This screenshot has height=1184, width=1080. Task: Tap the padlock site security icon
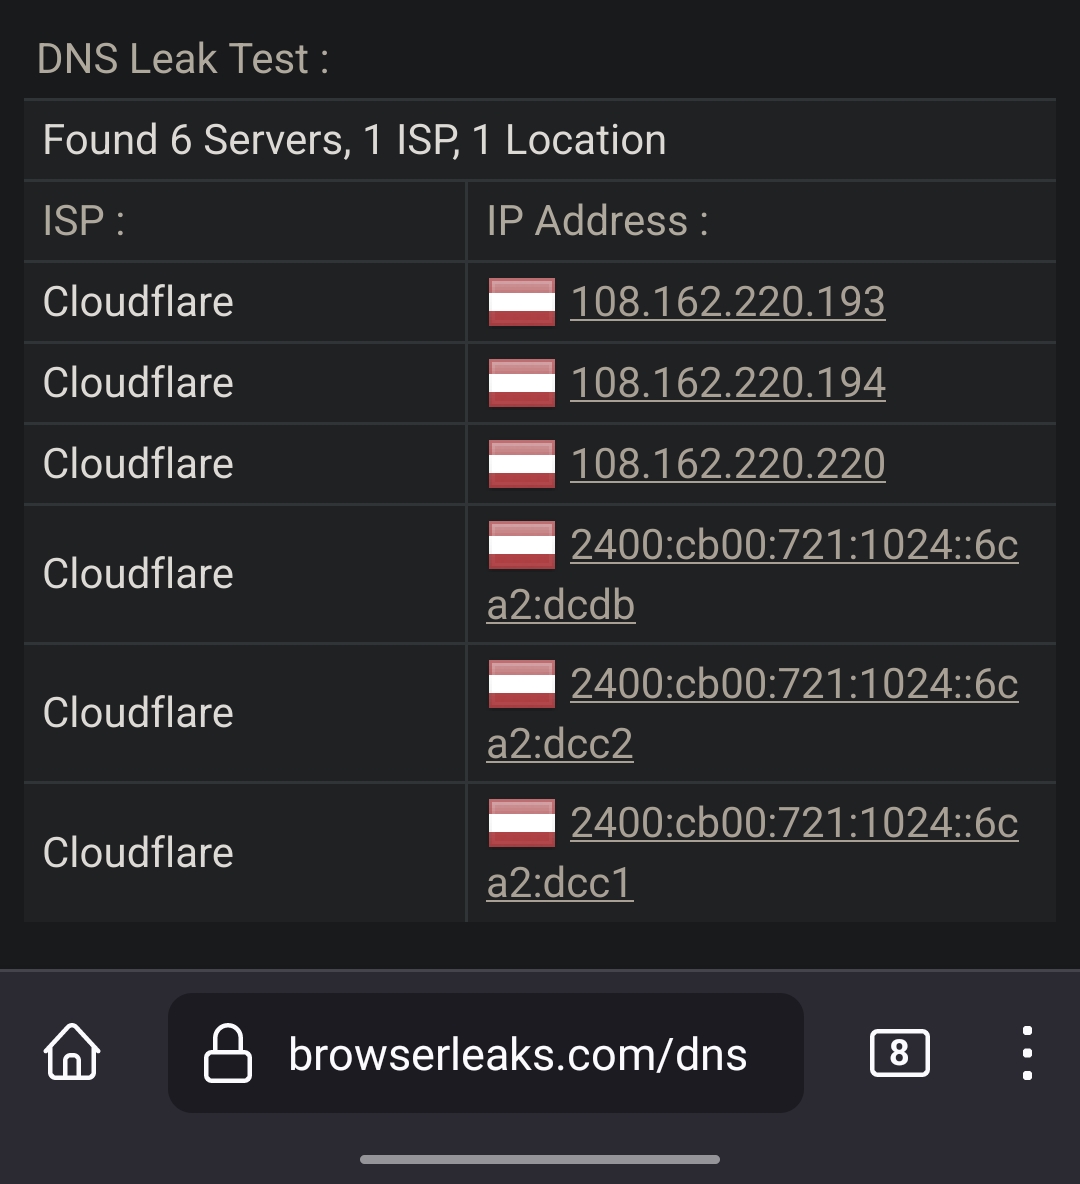click(227, 1053)
